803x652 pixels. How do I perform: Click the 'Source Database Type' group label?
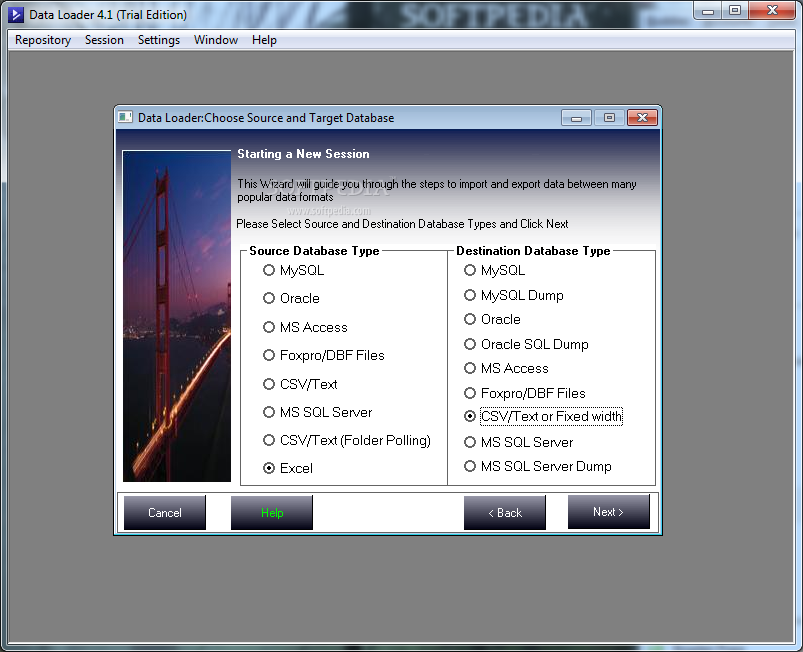point(314,251)
